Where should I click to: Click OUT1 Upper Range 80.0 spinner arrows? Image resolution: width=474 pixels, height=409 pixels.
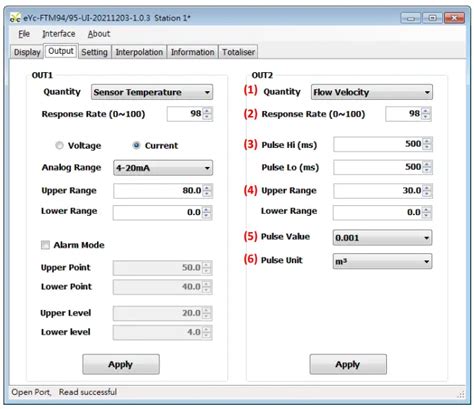207,191
